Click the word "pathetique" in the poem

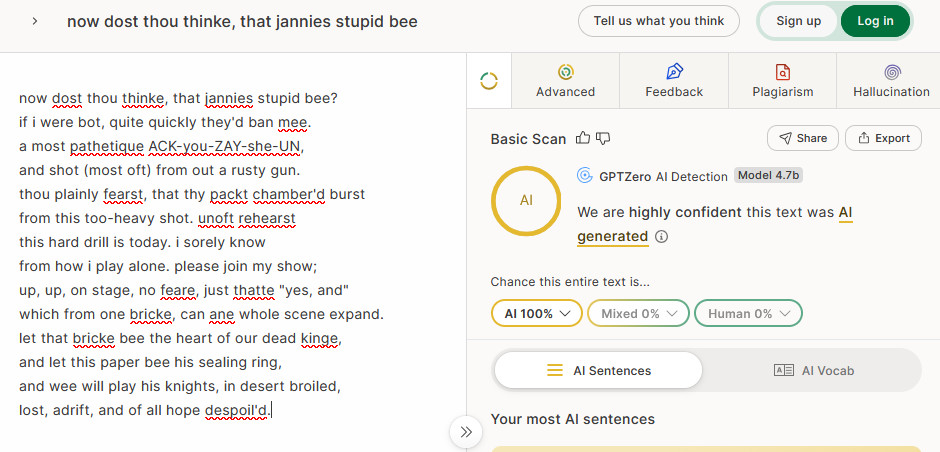click(x=107, y=146)
